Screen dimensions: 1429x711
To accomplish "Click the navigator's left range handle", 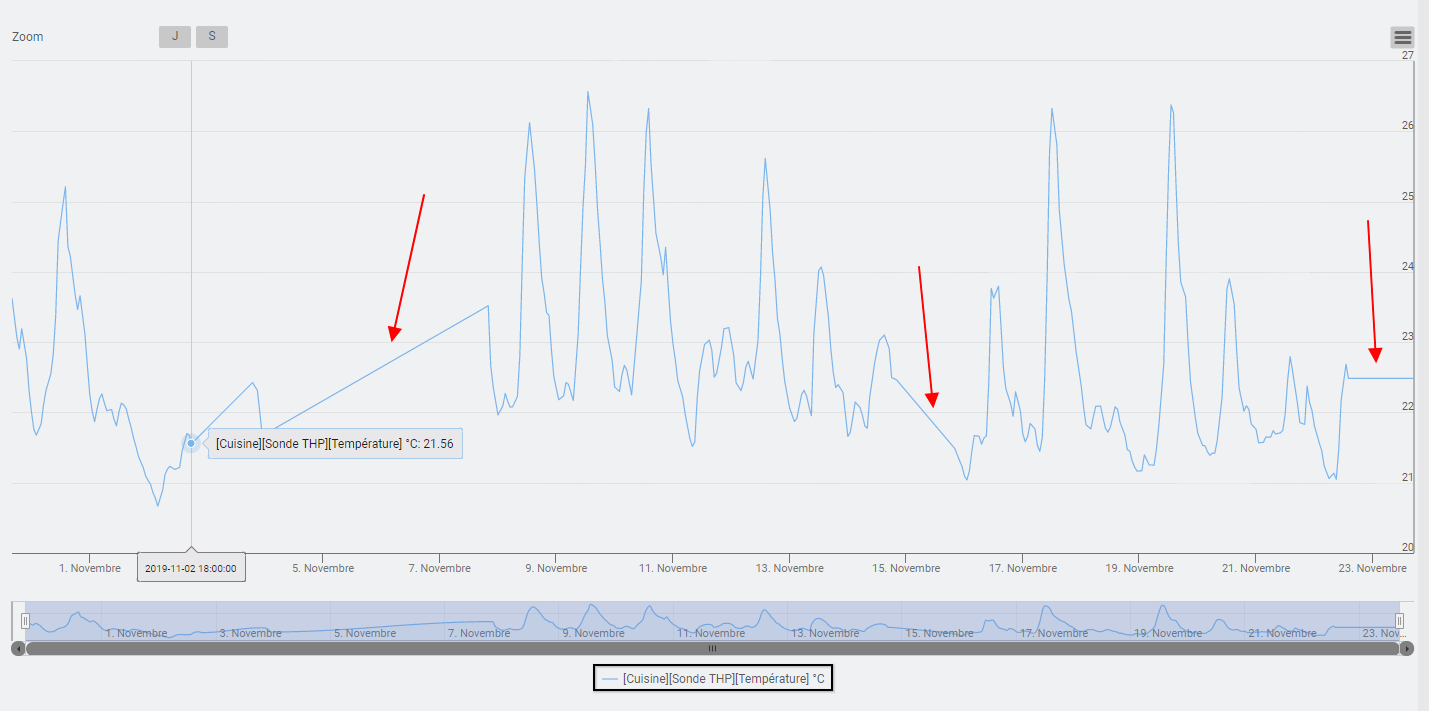I will pos(26,621).
